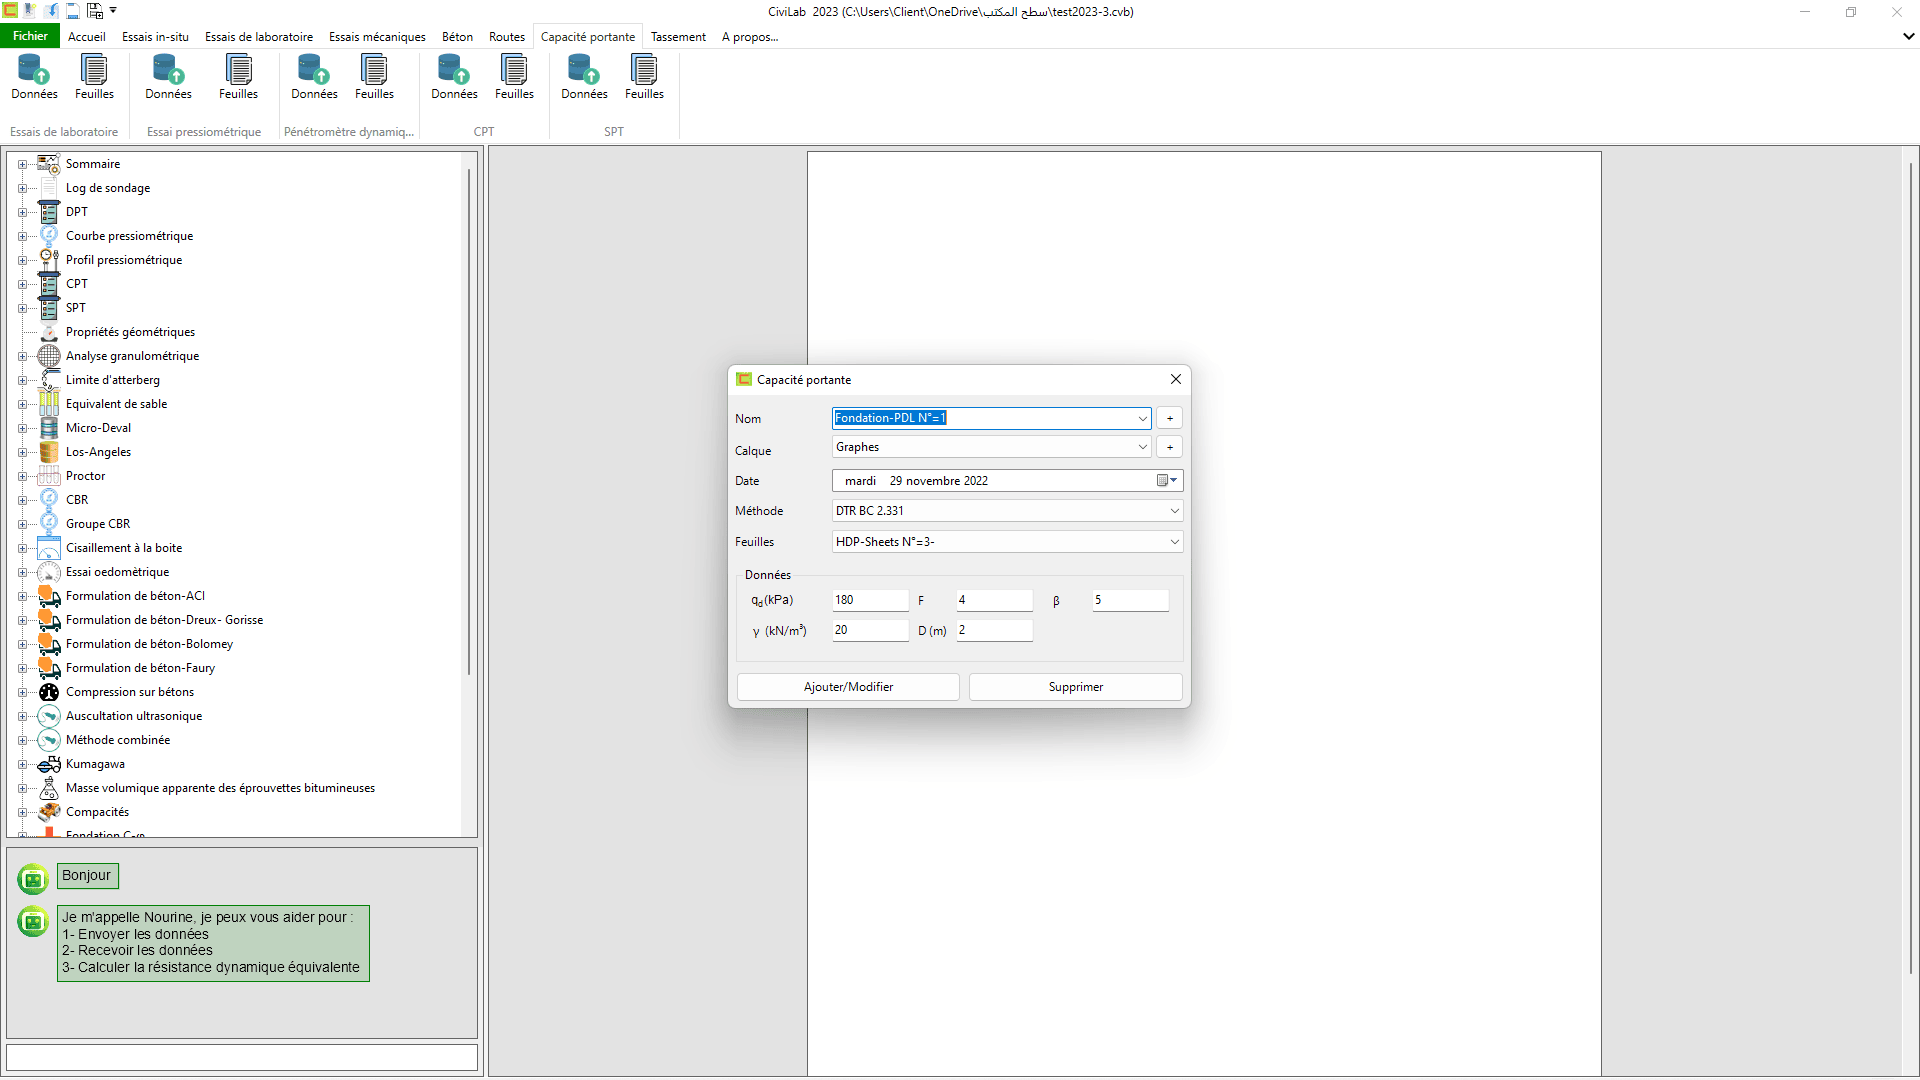Viewport: 1920px width, 1080px height.
Task: Click plus button next to Nom
Action: pyautogui.click(x=1169, y=418)
